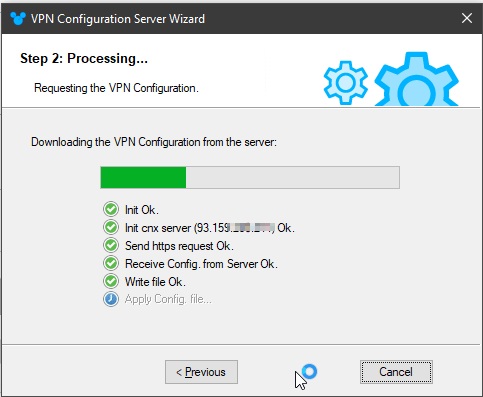Image resolution: width=483 pixels, height=397 pixels.
Task: Click the green filled part of progress bar
Action: point(143,178)
